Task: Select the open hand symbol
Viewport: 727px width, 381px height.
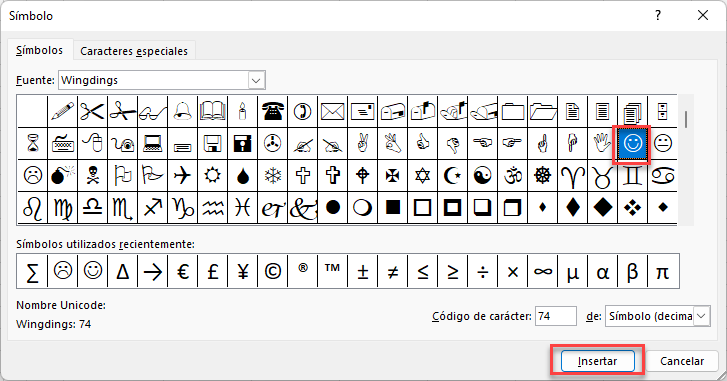Action: tap(602, 144)
